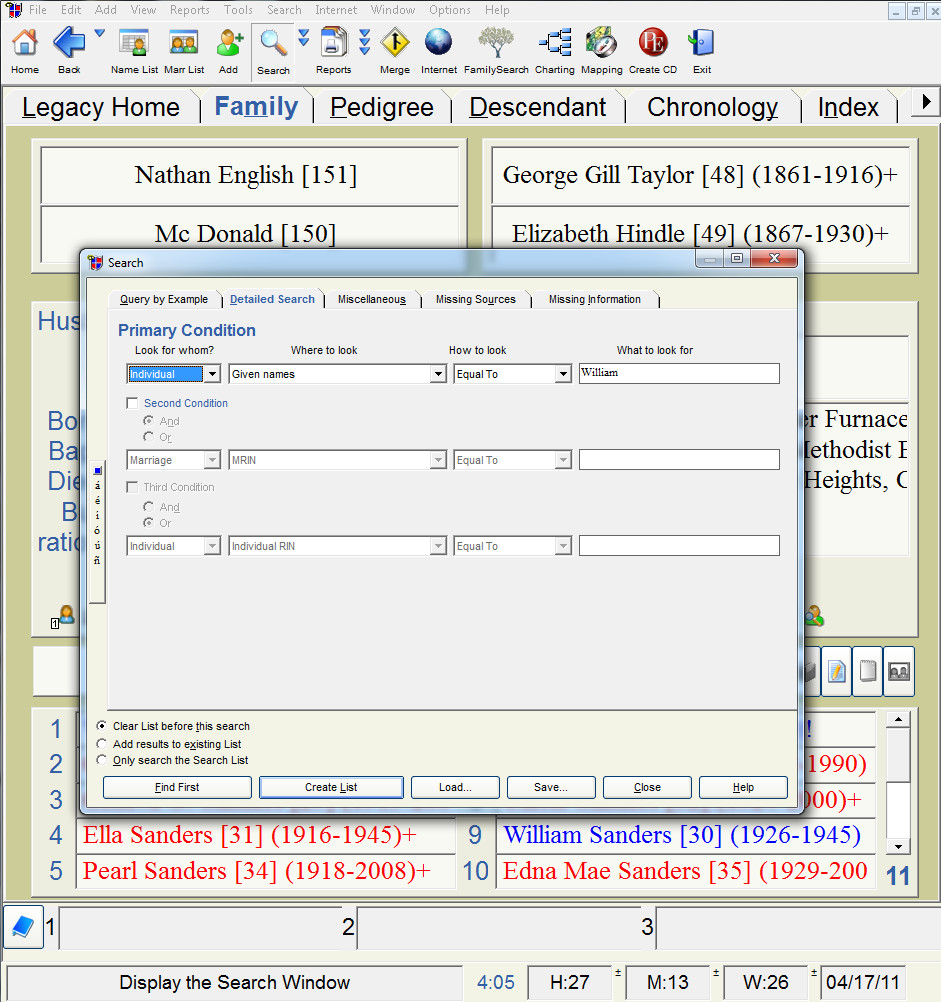Click the Close button in Search dialog
This screenshot has width=941, height=1002.
click(647, 787)
